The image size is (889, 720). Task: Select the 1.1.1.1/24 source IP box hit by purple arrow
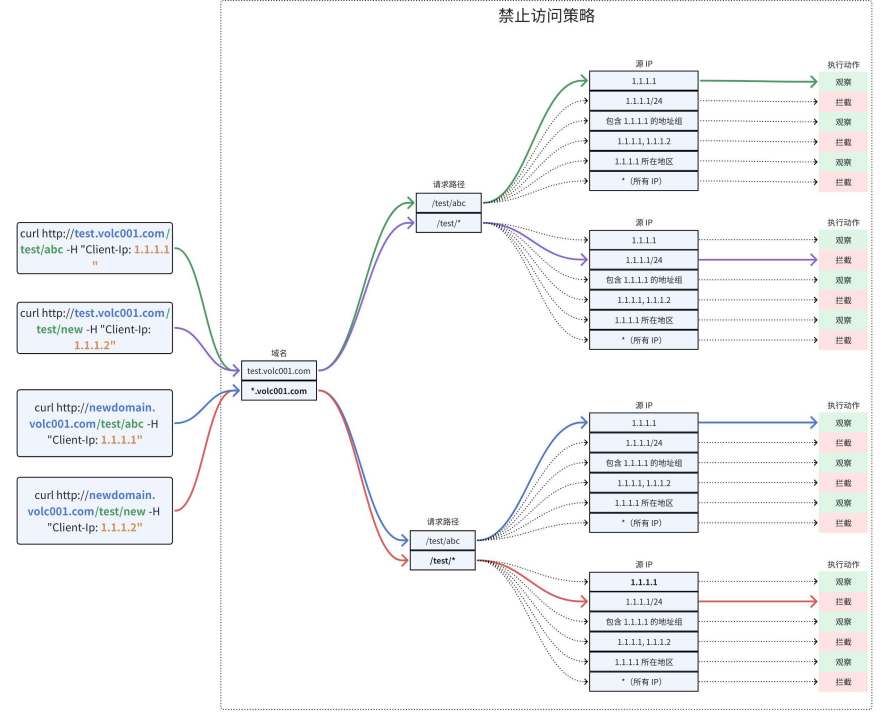click(644, 260)
